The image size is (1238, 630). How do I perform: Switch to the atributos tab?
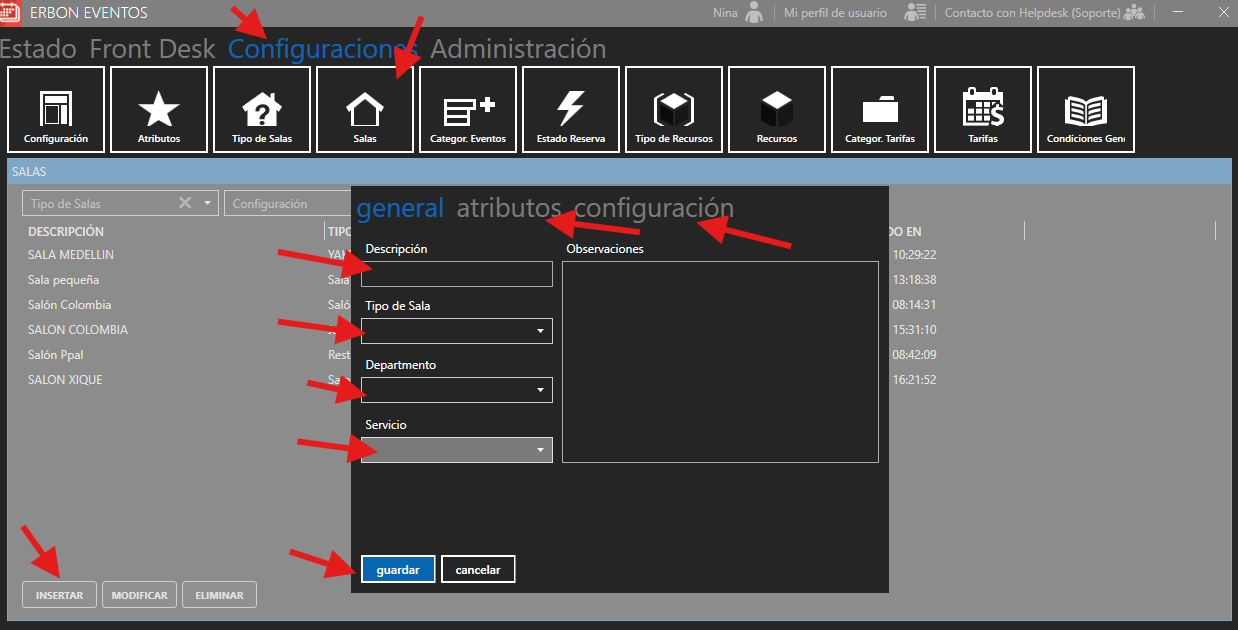509,208
